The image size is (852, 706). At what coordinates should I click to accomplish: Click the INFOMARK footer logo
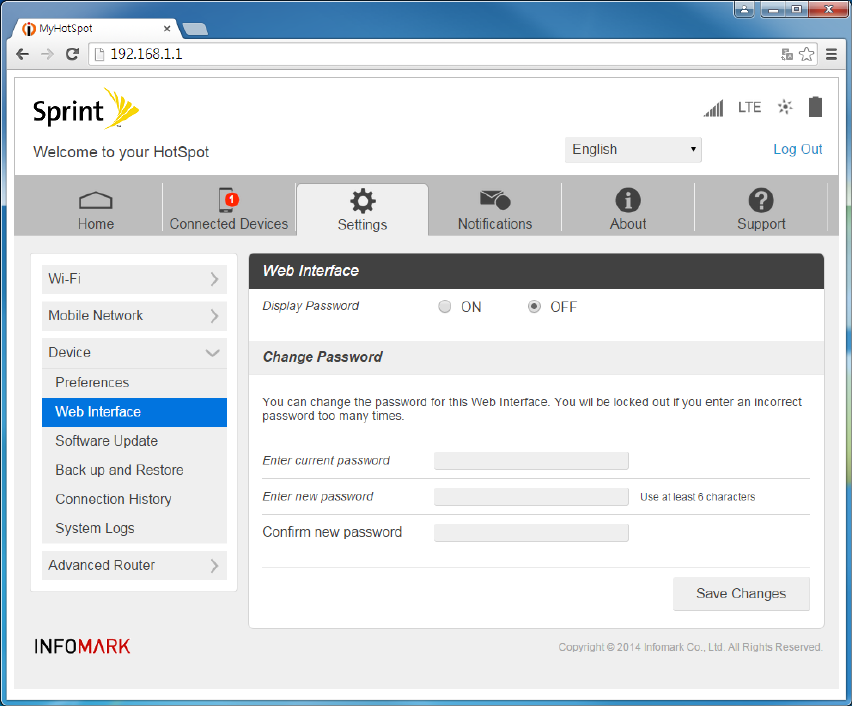point(82,646)
